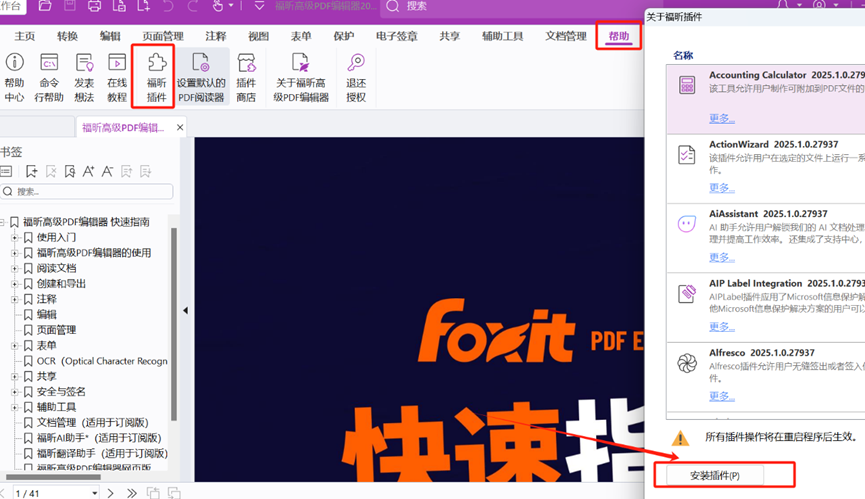The height and width of the screenshot is (499, 865).
Task: Click 更多 link under Accounting Calculator
Action: click(x=722, y=119)
